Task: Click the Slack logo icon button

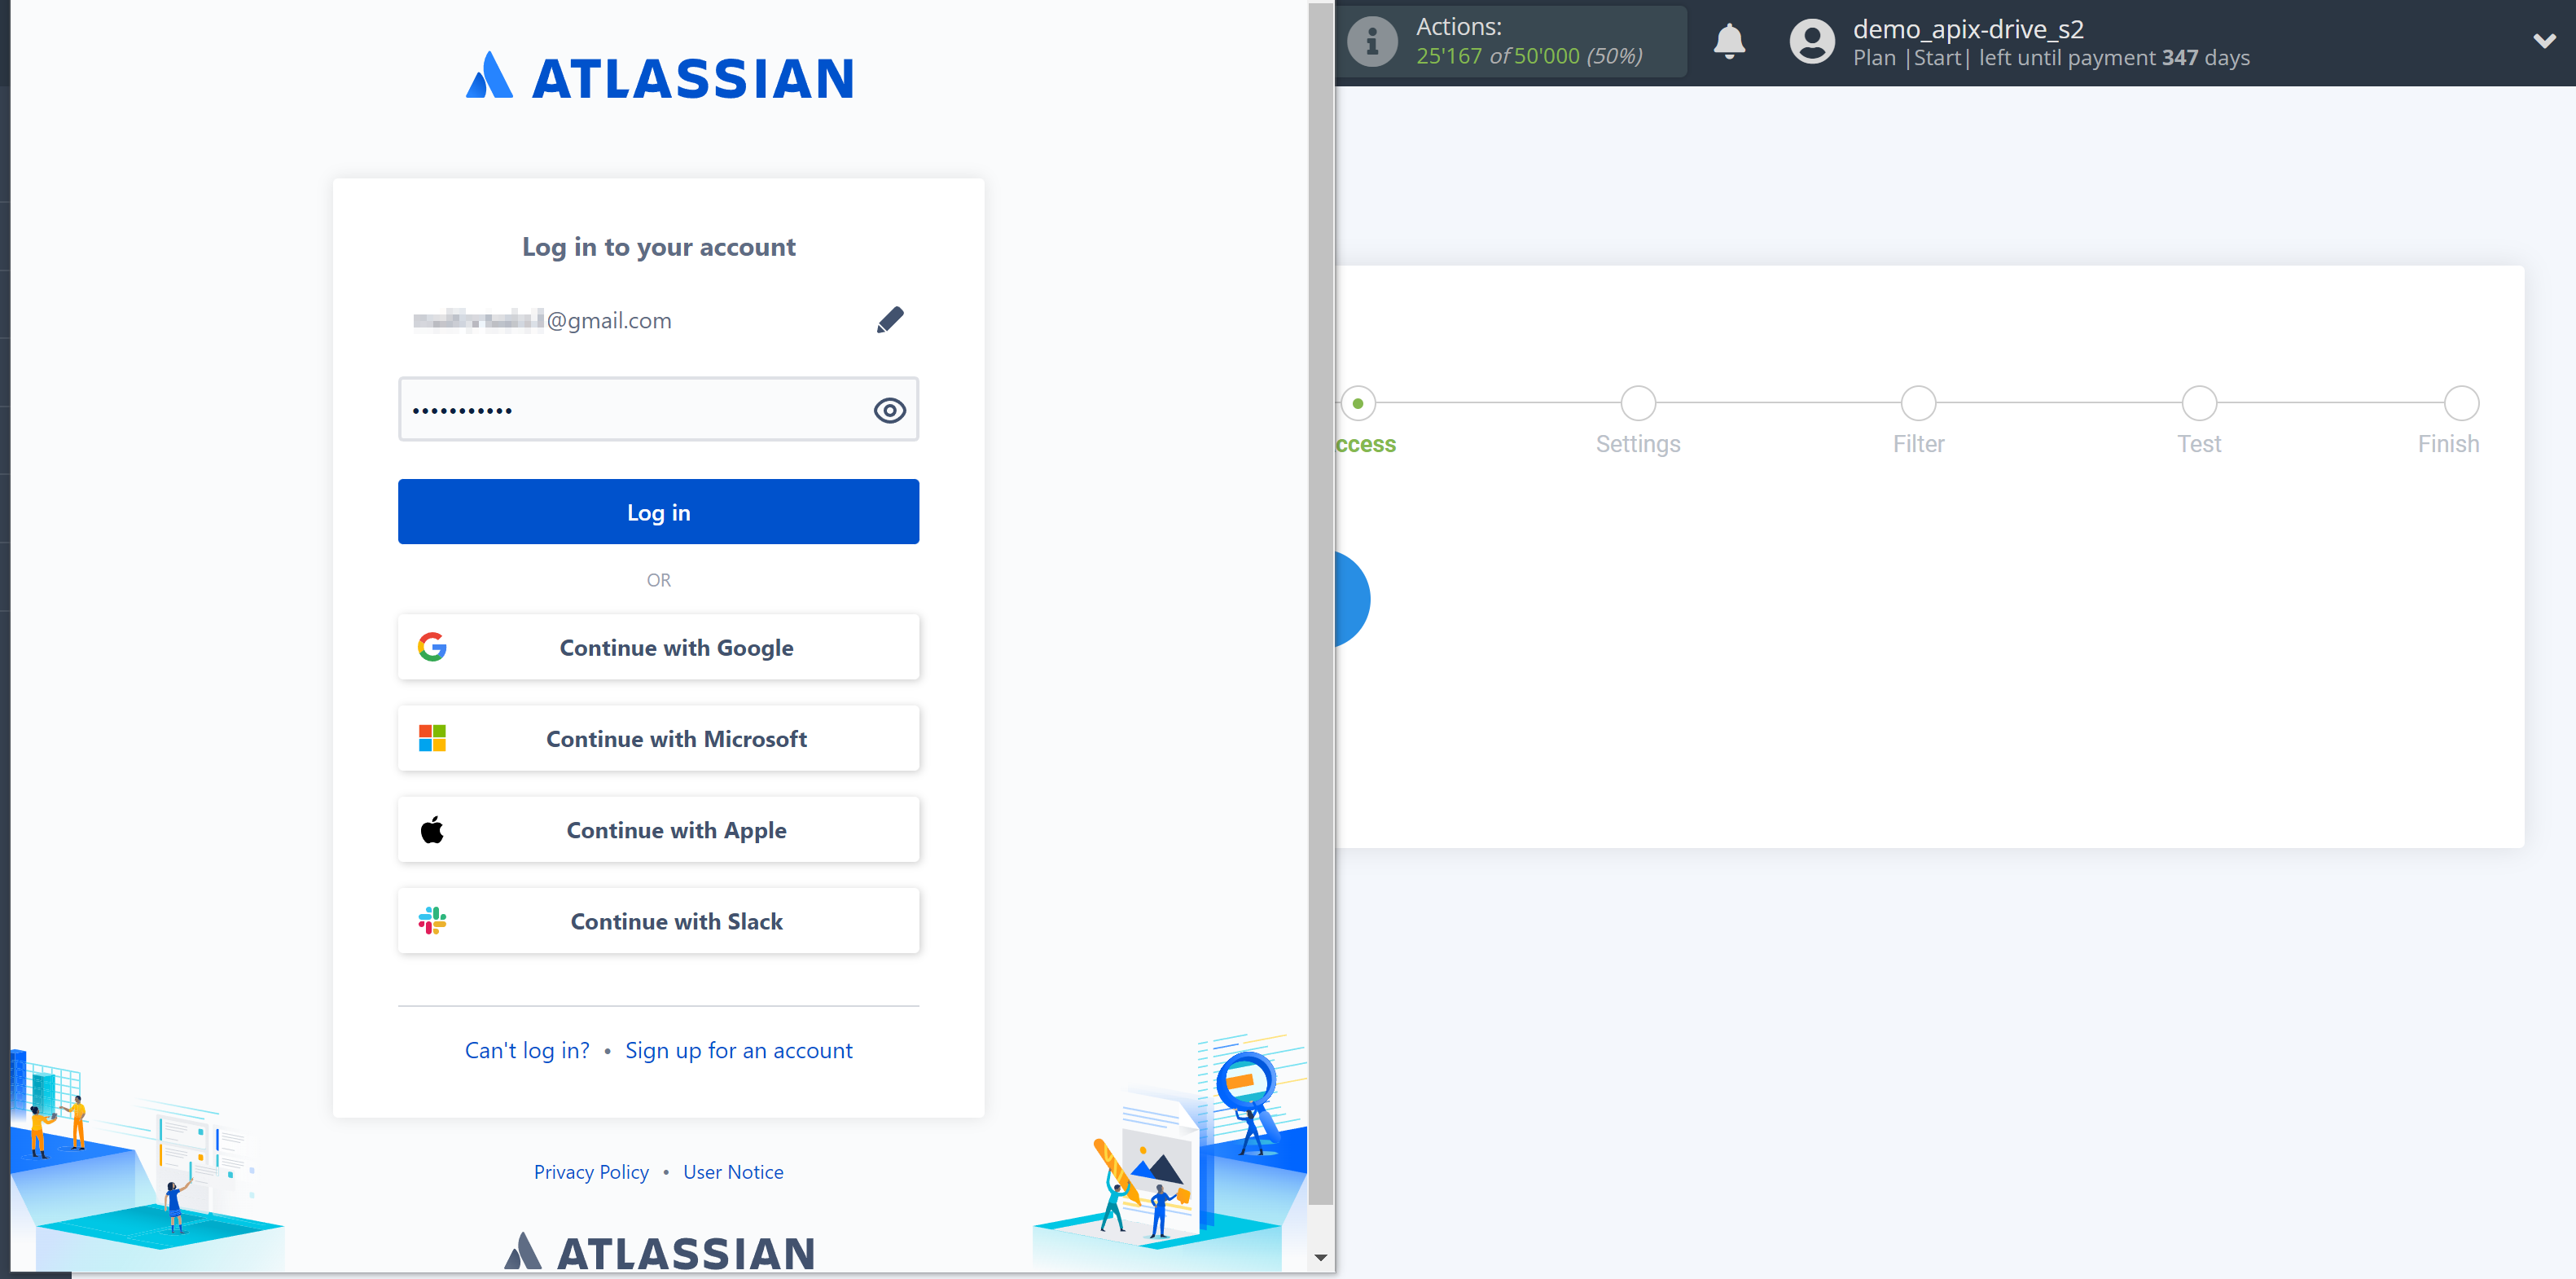Action: (x=434, y=921)
